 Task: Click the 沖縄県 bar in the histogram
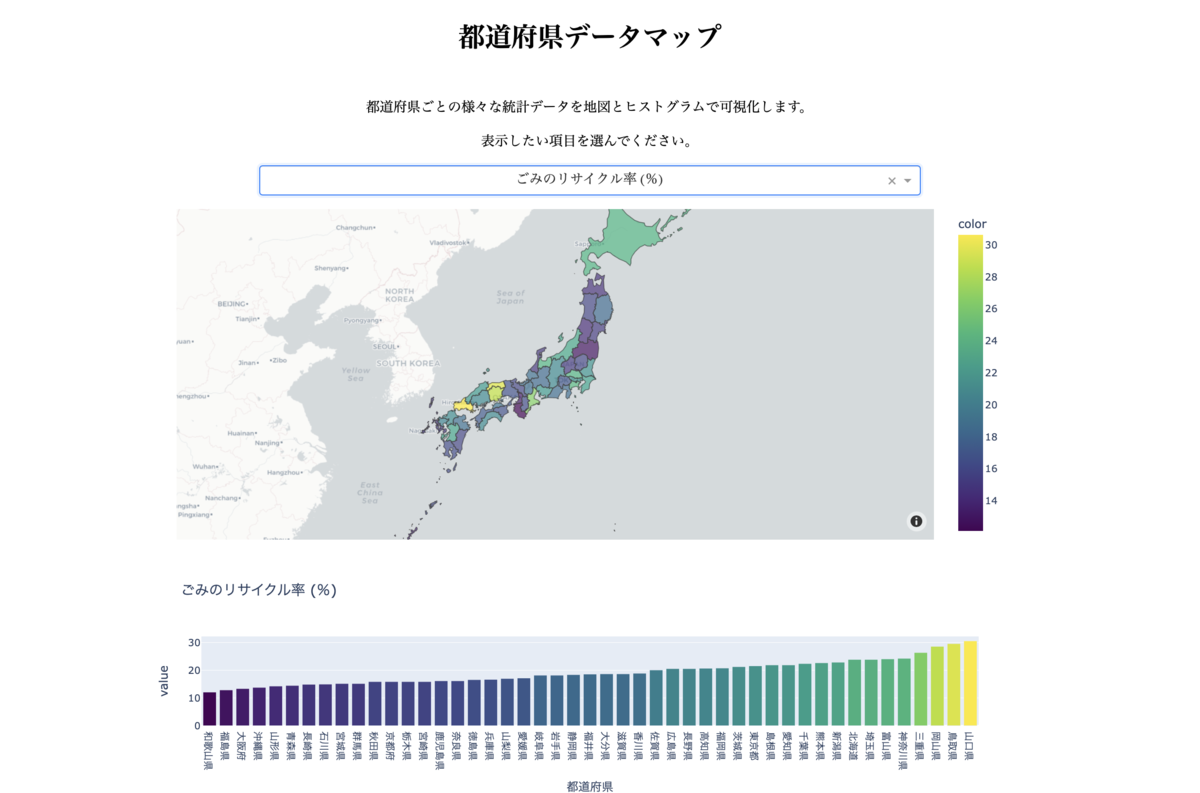[259, 706]
